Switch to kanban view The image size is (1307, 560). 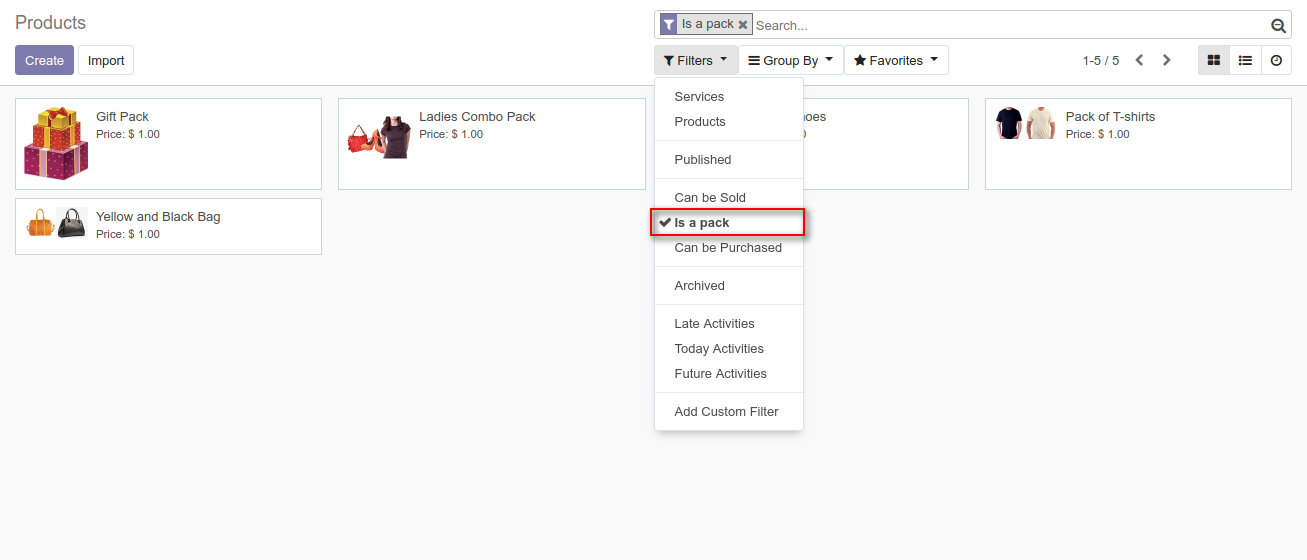[1214, 60]
